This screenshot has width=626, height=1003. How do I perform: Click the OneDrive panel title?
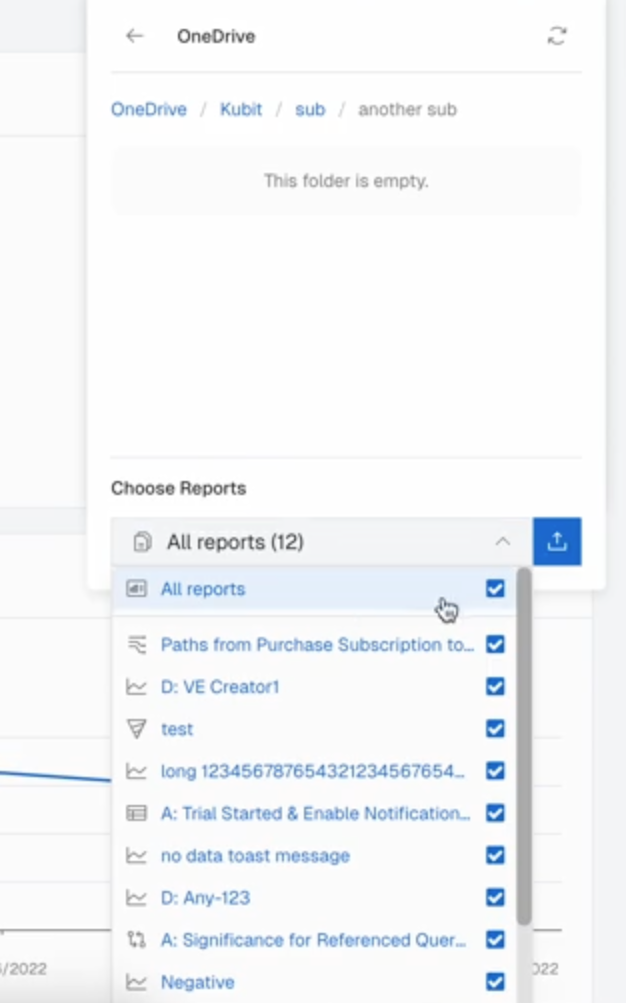[x=216, y=36]
